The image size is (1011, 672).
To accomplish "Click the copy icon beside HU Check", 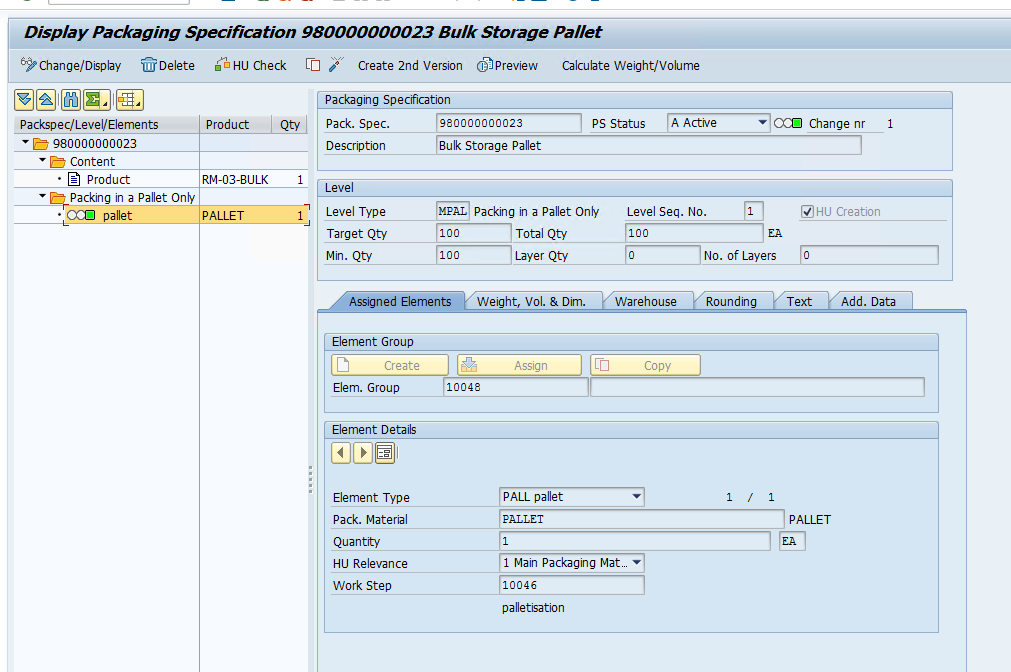I will pos(313,65).
